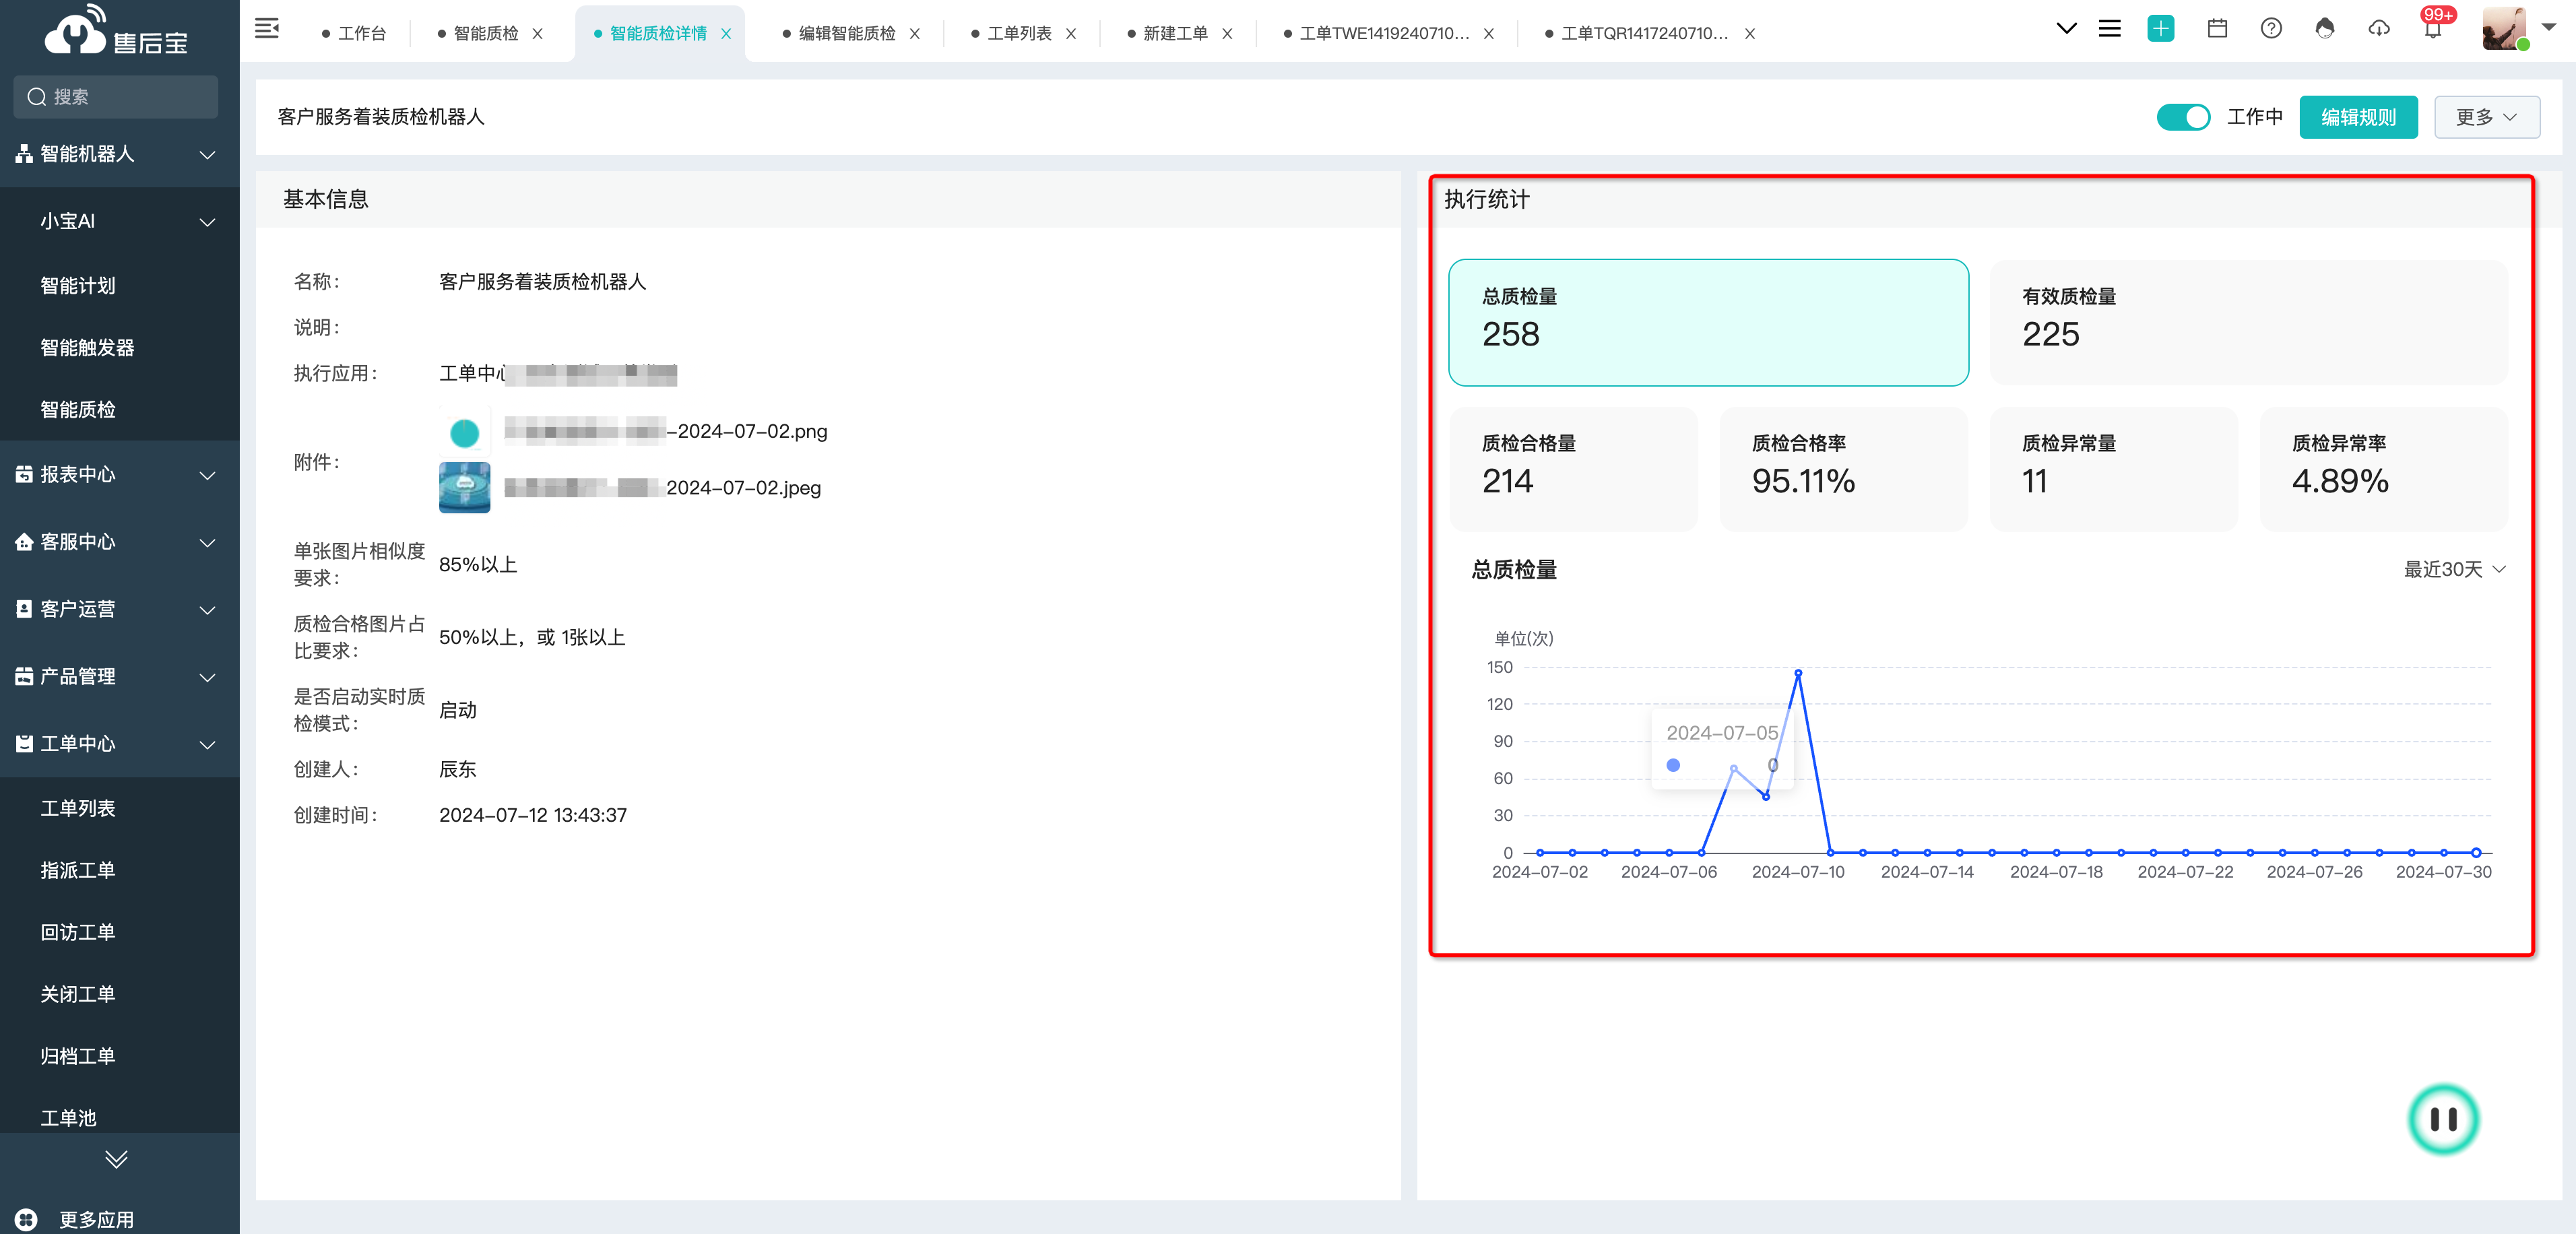The height and width of the screenshot is (1234, 2576).
Task: Click the floating green pause button
Action: point(2443,1119)
